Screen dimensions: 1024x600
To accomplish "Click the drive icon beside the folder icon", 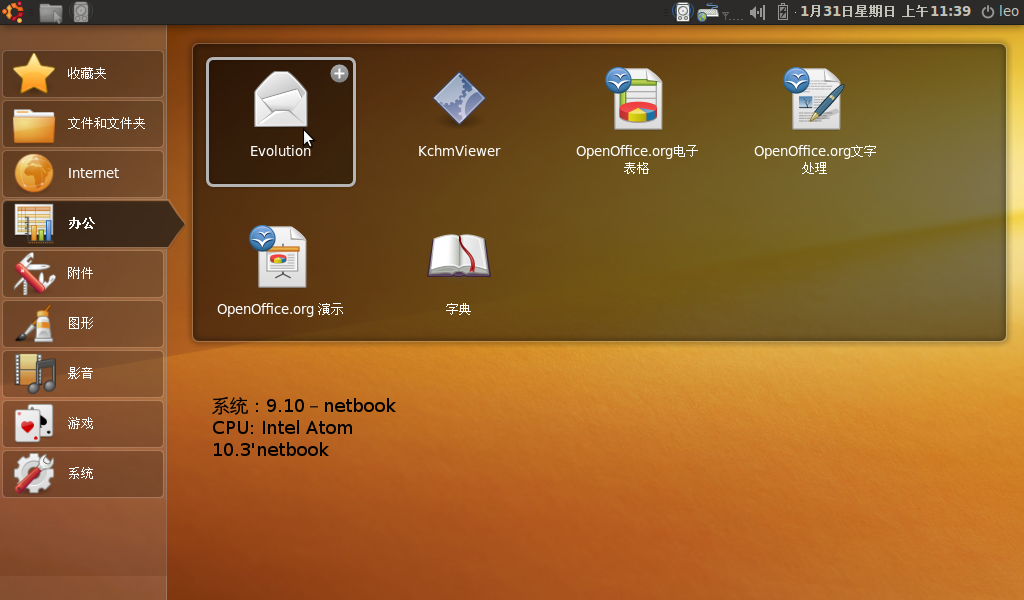I will click(81, 12).
